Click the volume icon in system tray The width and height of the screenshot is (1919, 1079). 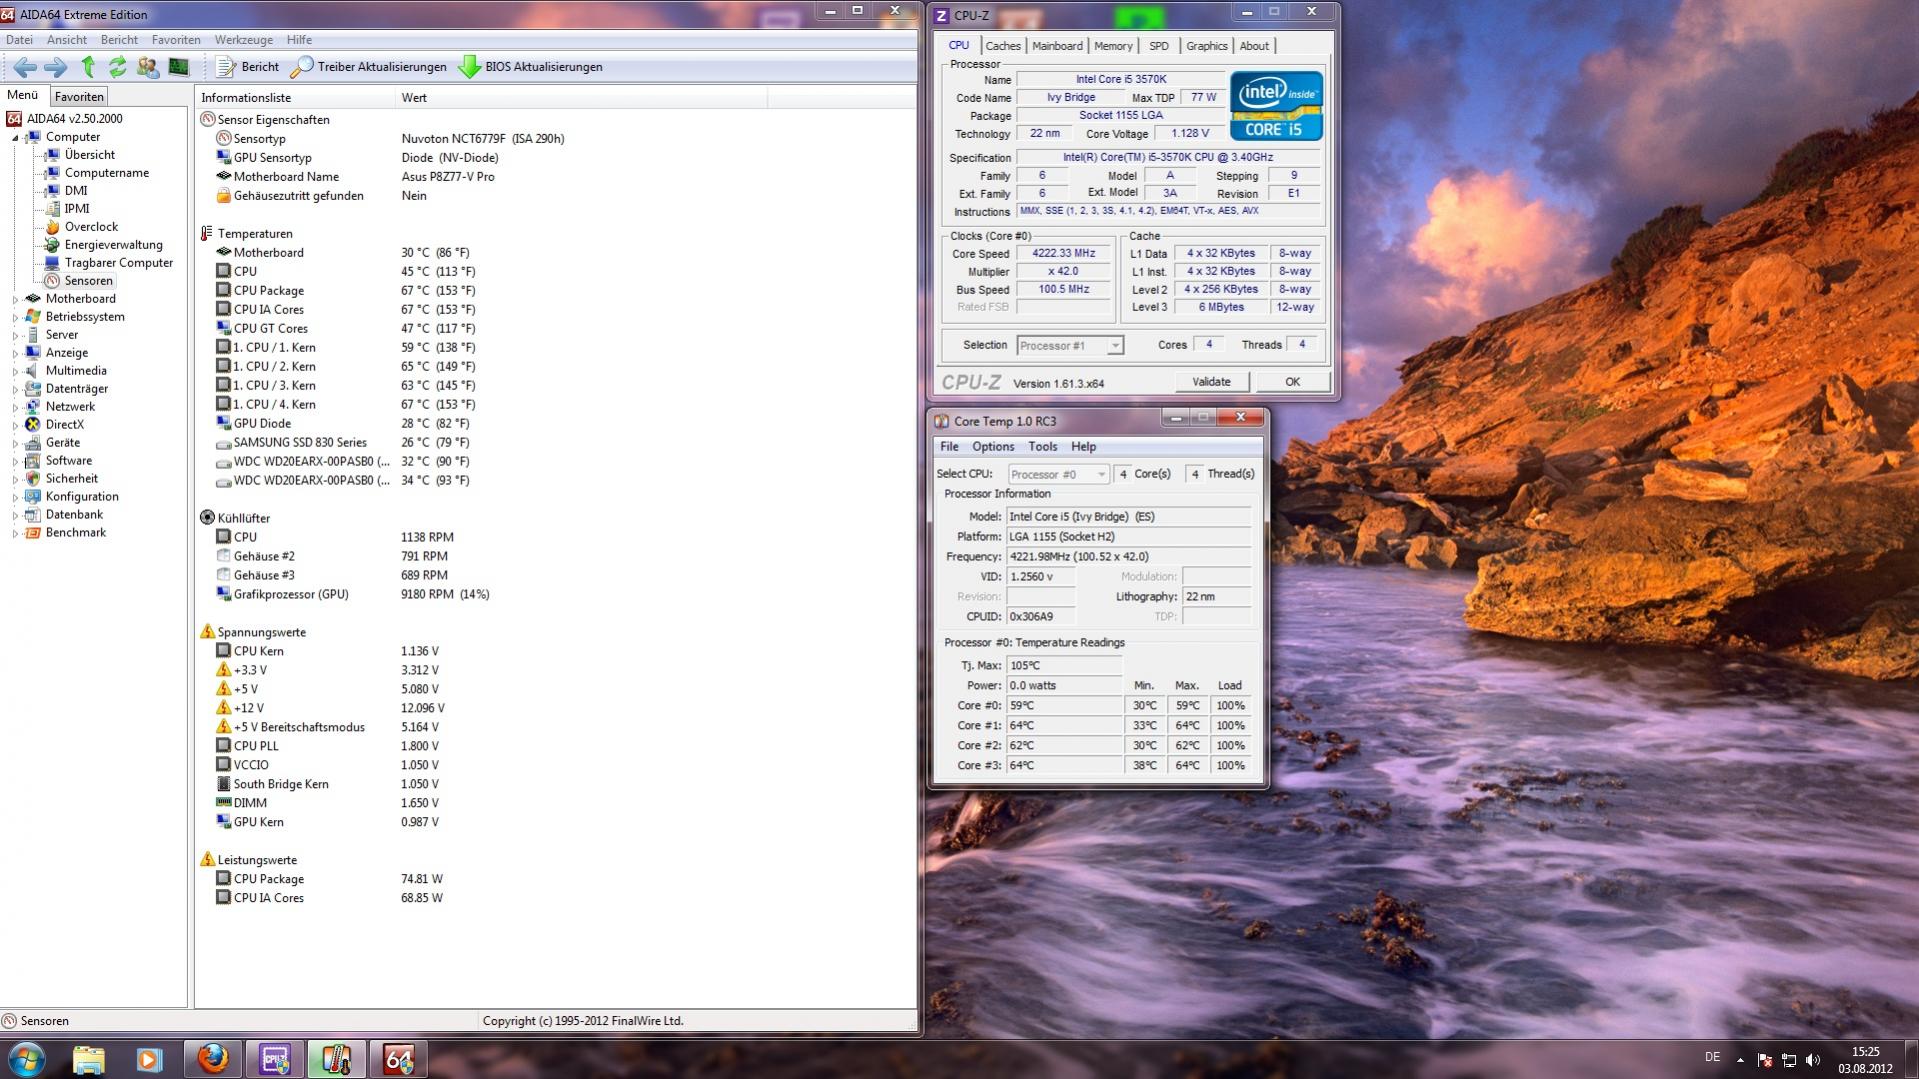pyautogui.click(x=1813, y=1060)
